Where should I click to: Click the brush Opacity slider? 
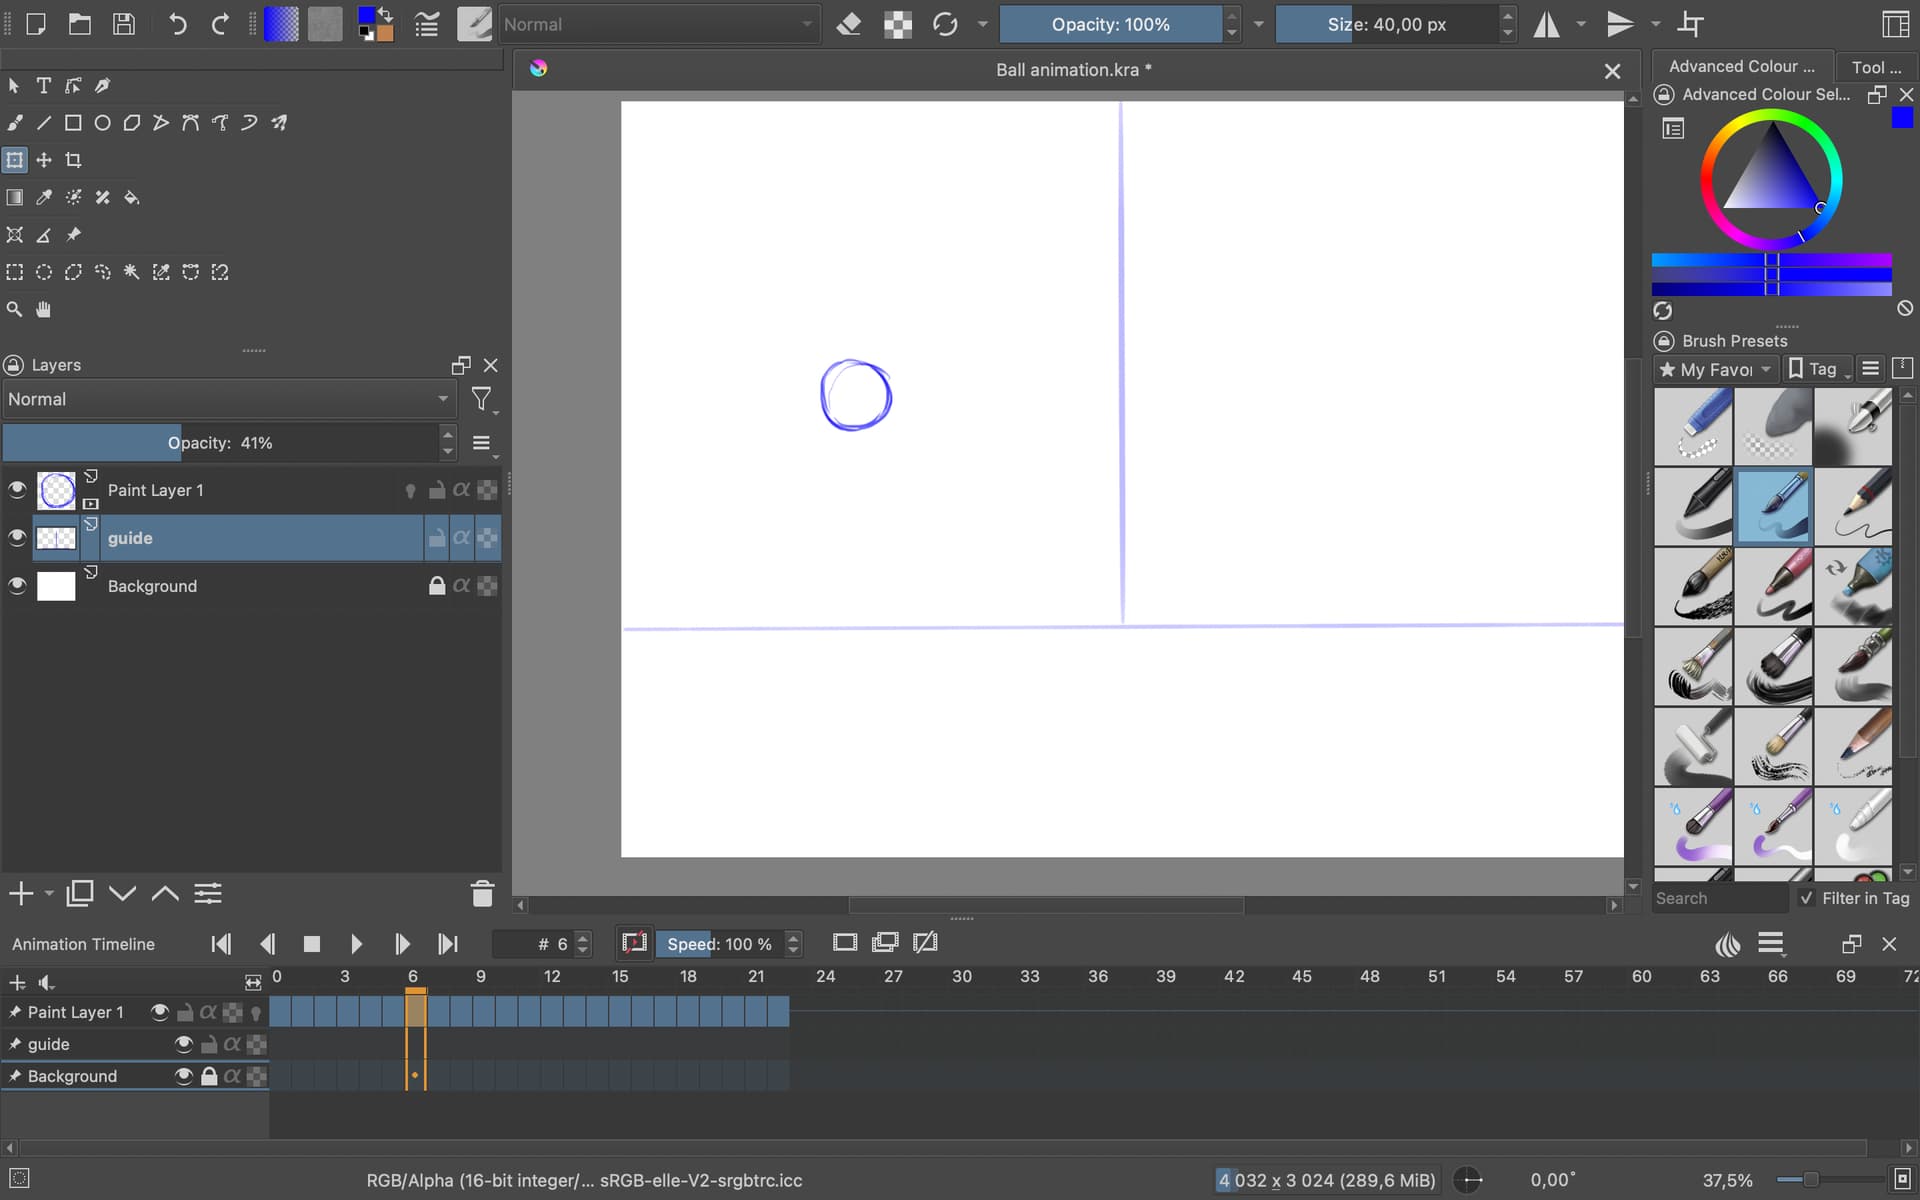tap(1110, 24)
